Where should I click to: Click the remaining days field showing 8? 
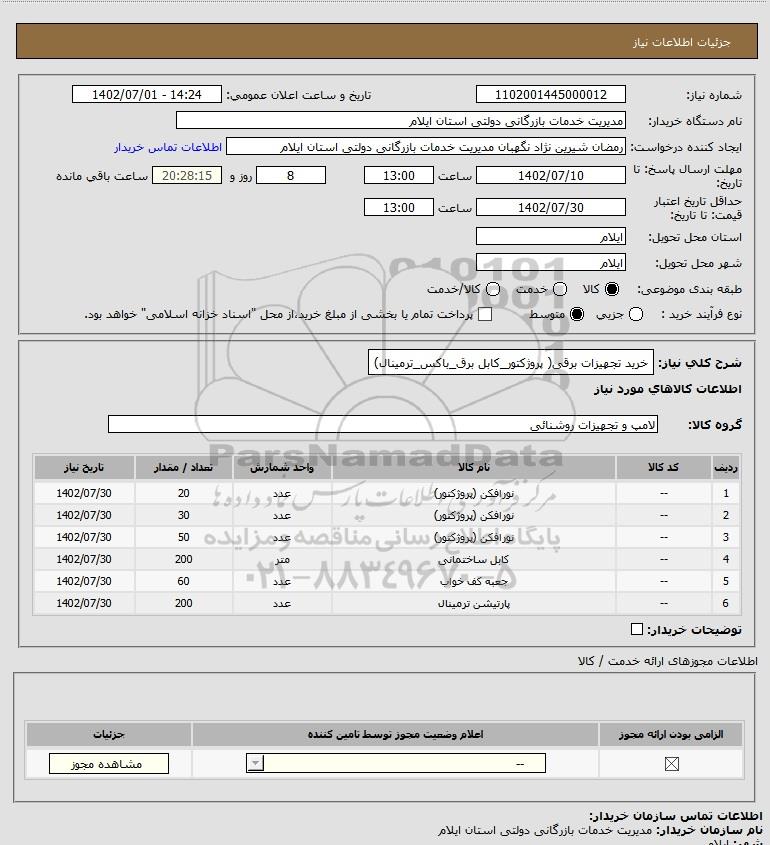pyautogui.click(x=290, y=176)
